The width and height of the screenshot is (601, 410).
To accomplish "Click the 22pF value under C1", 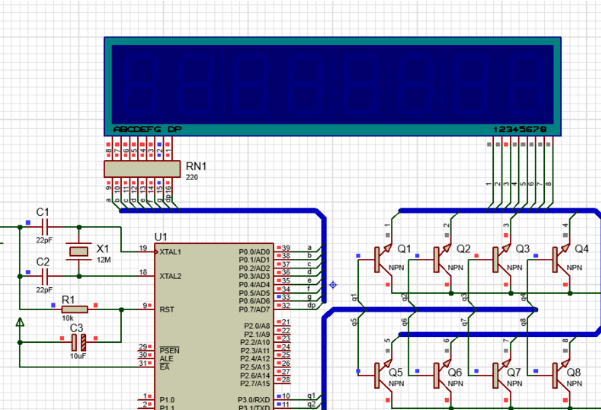I will 44,240.
